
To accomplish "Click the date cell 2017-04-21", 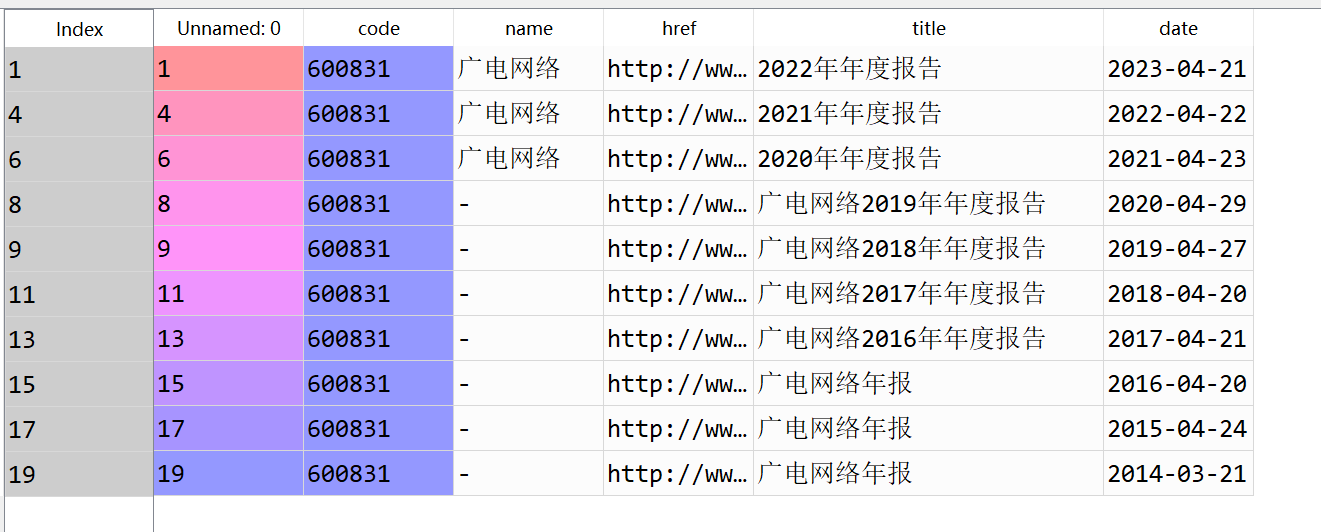I will pyautogui.click(x=1179, y=339).
